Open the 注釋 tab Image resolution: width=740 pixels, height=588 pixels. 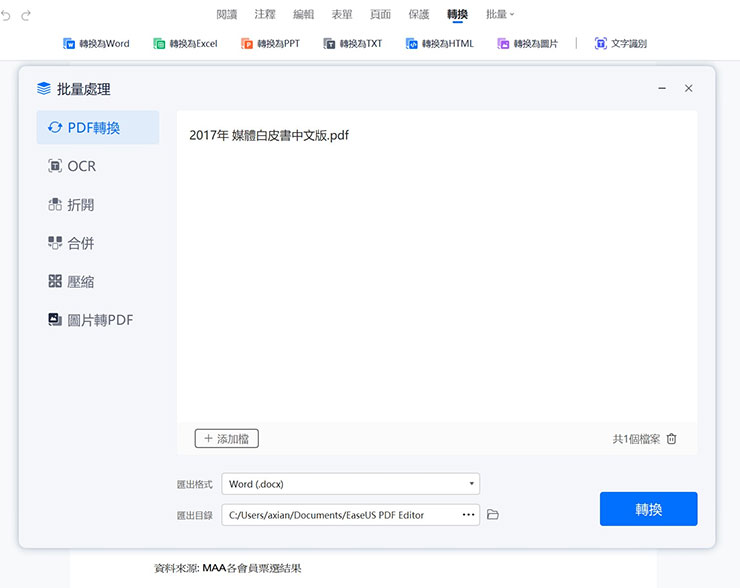tap(265, 15)
